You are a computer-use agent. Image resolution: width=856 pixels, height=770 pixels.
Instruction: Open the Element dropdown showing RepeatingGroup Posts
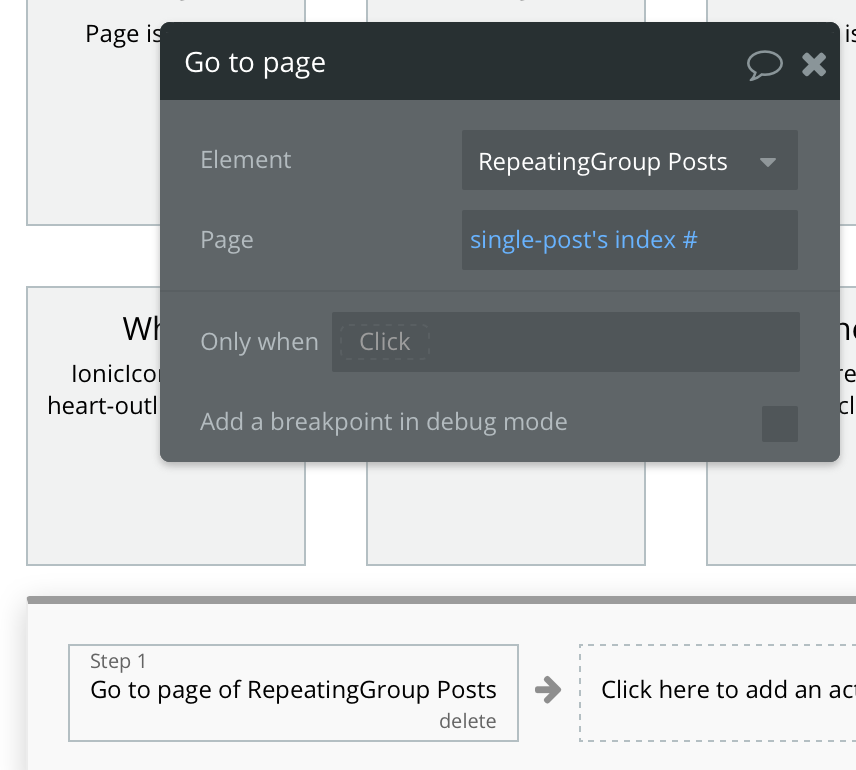pos(629,161)
